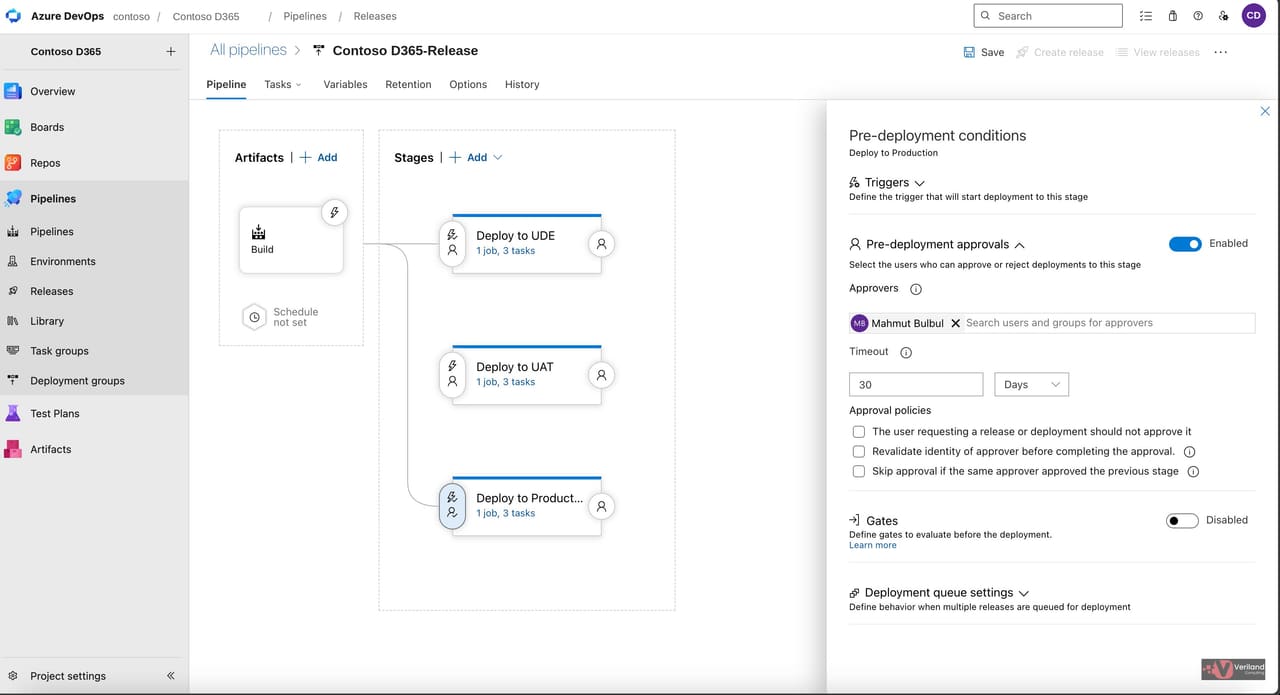
Task: Select the Deploy to UAT stage card
Action: point(527,375)
